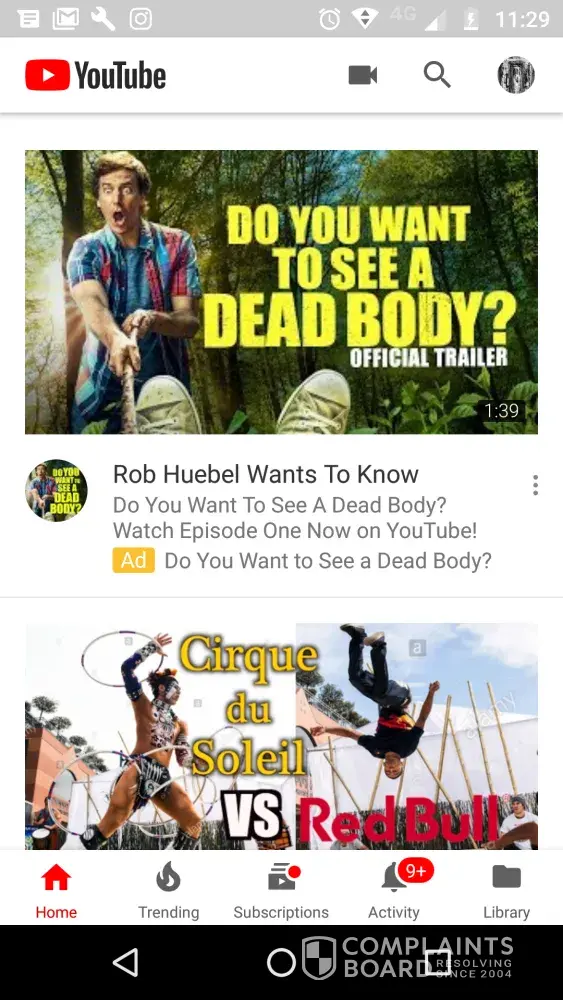The width and height of the screenshot is (563, 1000).
Task: Play the Dead Body official trailer thumbnail
Action: click(281, 292)
